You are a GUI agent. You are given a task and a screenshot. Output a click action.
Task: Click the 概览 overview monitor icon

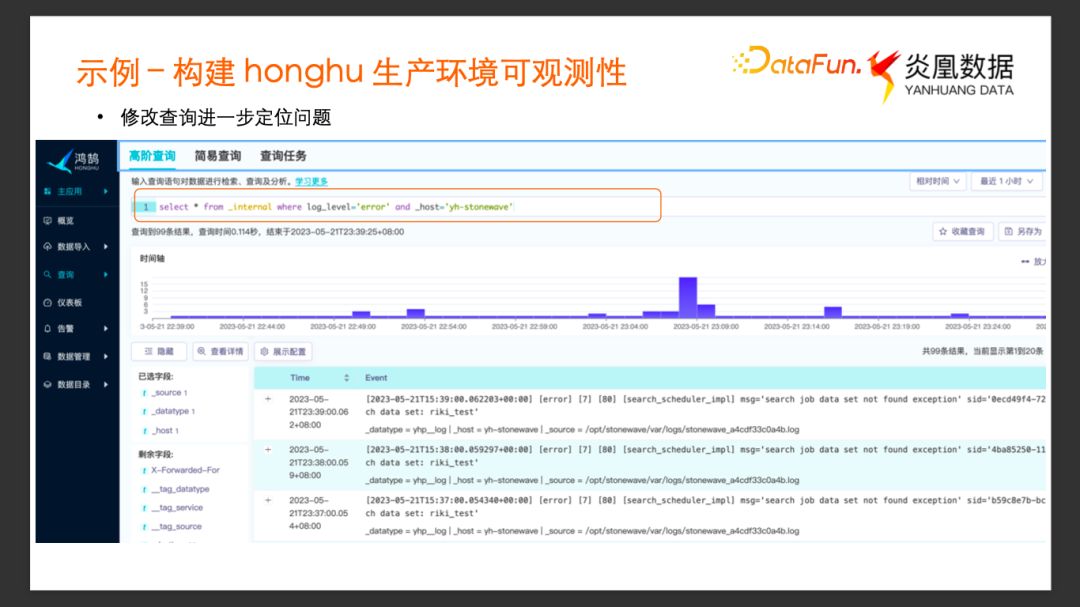48,221
